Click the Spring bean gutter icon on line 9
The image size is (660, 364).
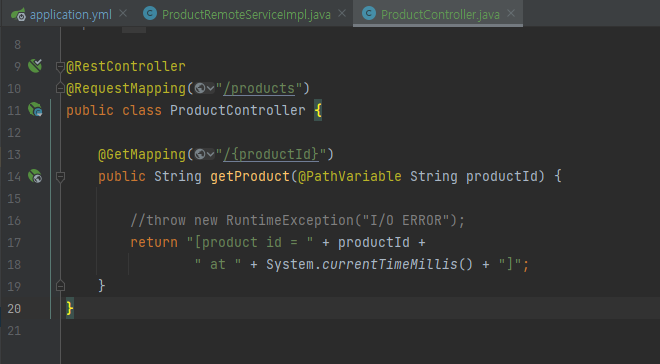coord(35,66)
